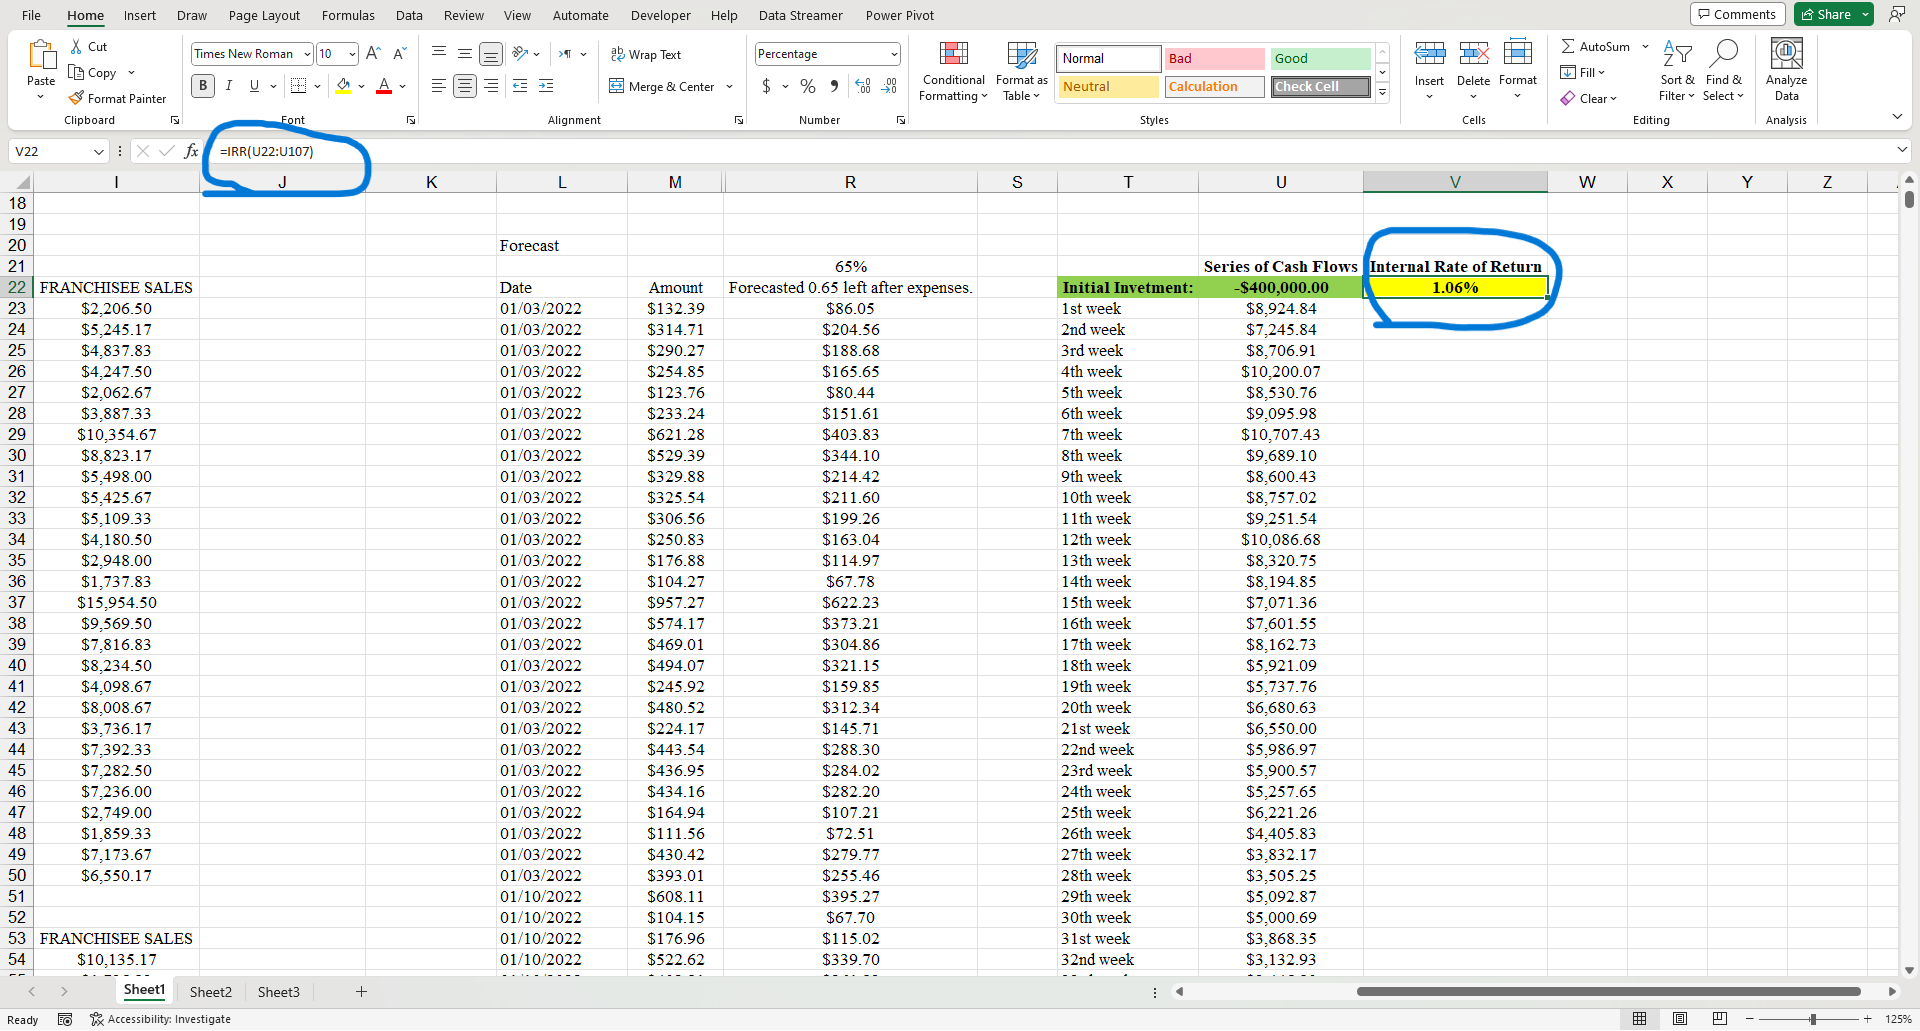This screenshot has width=1920, height=1031.
Task: Toggle Italic formatting
Action: (x=229, y=86)
